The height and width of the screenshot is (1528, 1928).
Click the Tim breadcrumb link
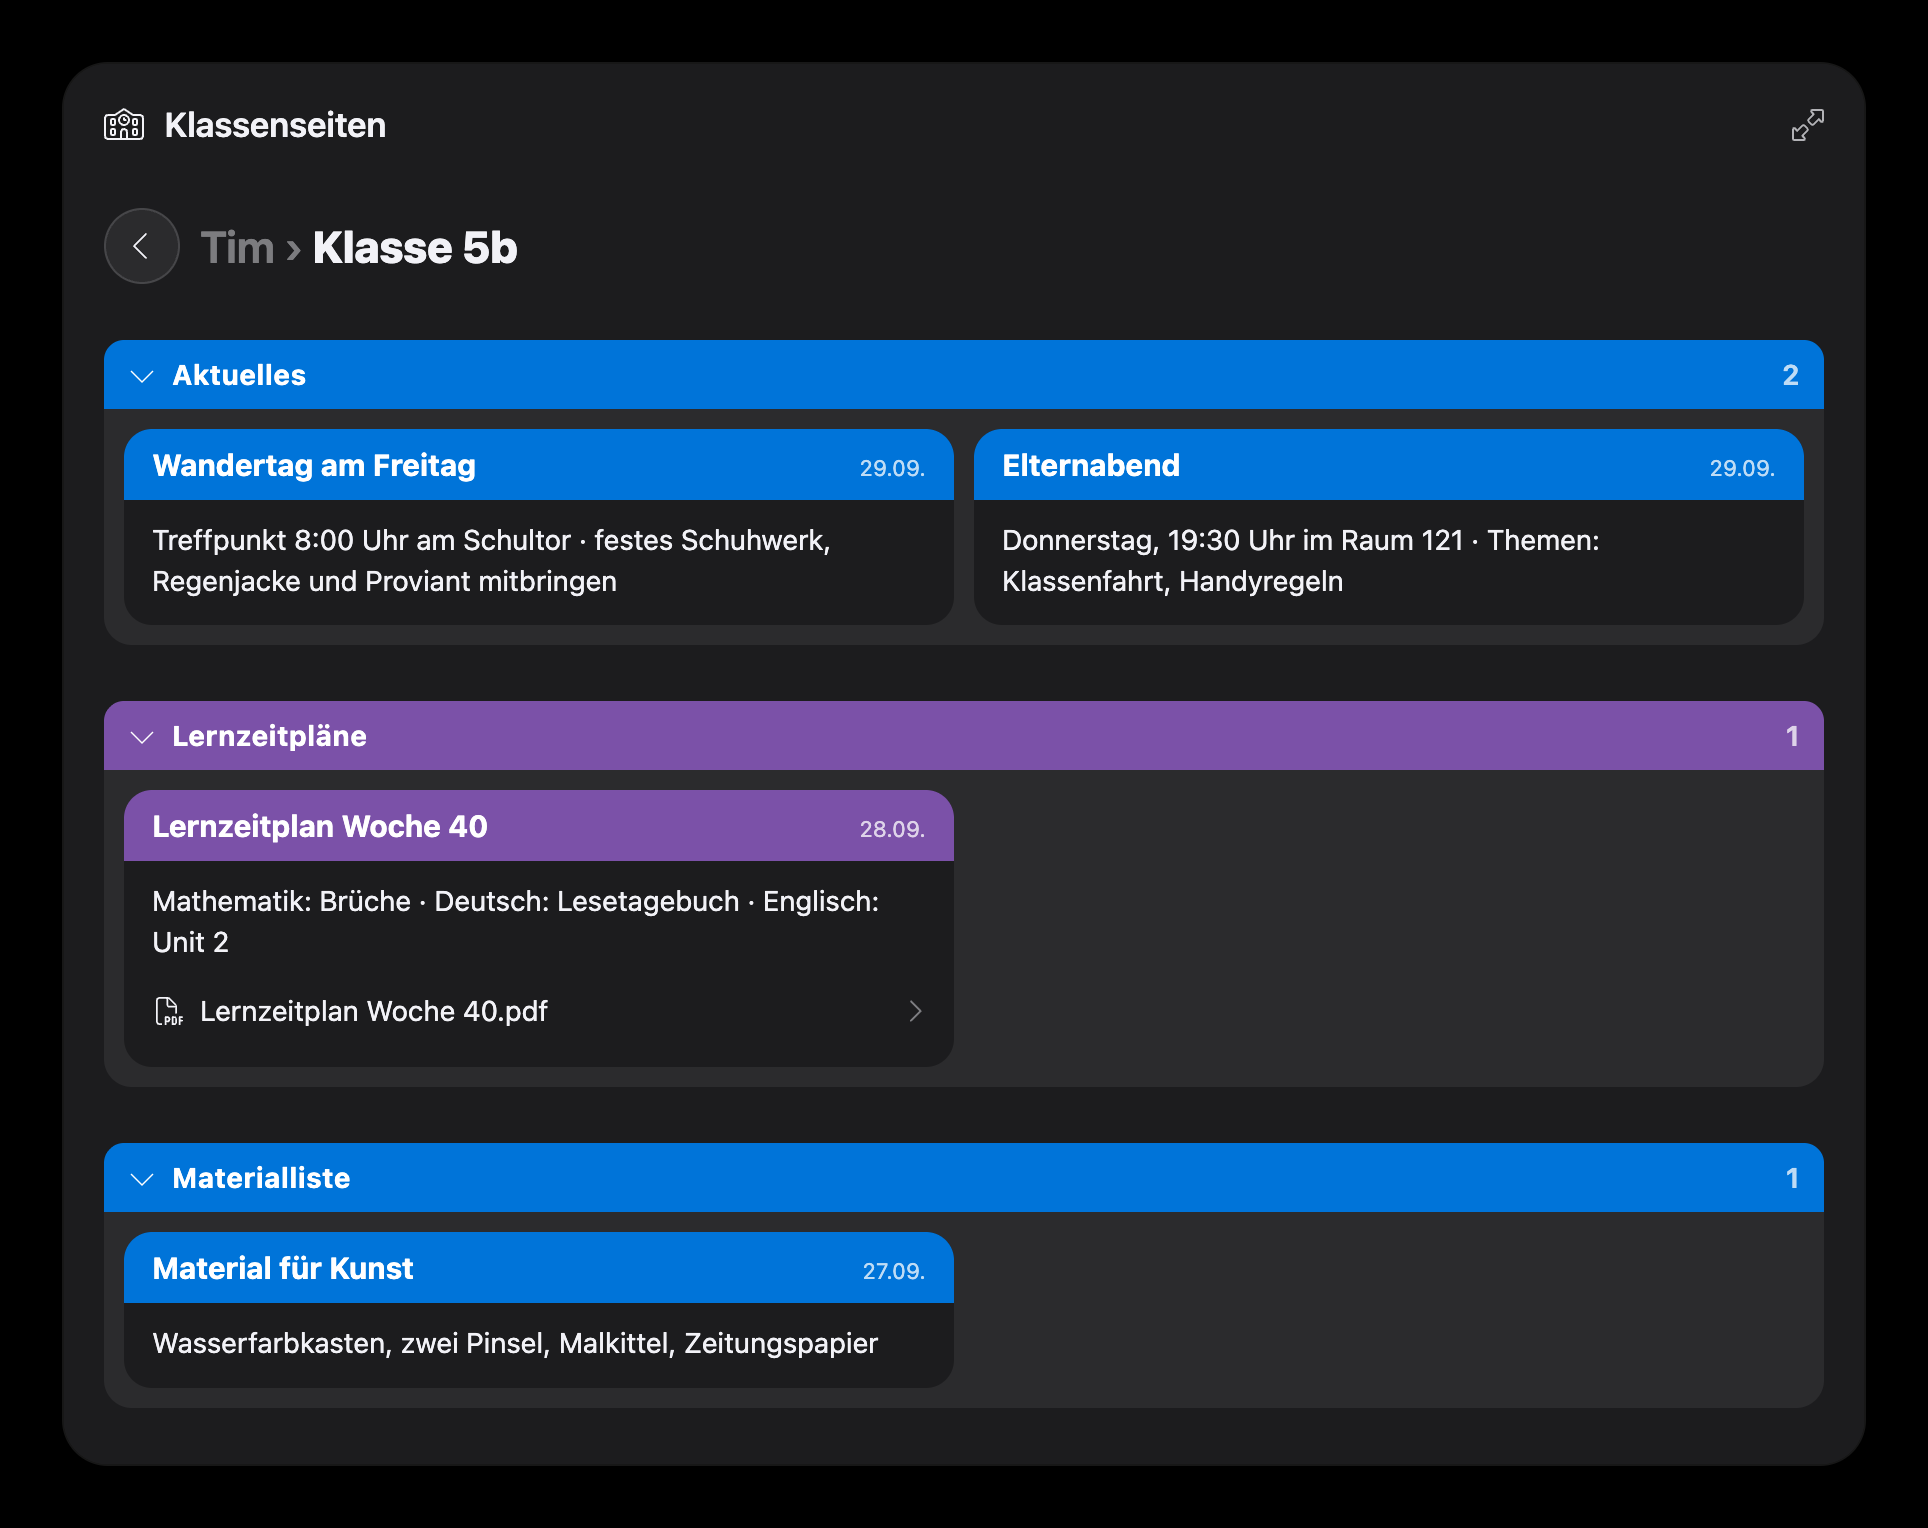237,247
